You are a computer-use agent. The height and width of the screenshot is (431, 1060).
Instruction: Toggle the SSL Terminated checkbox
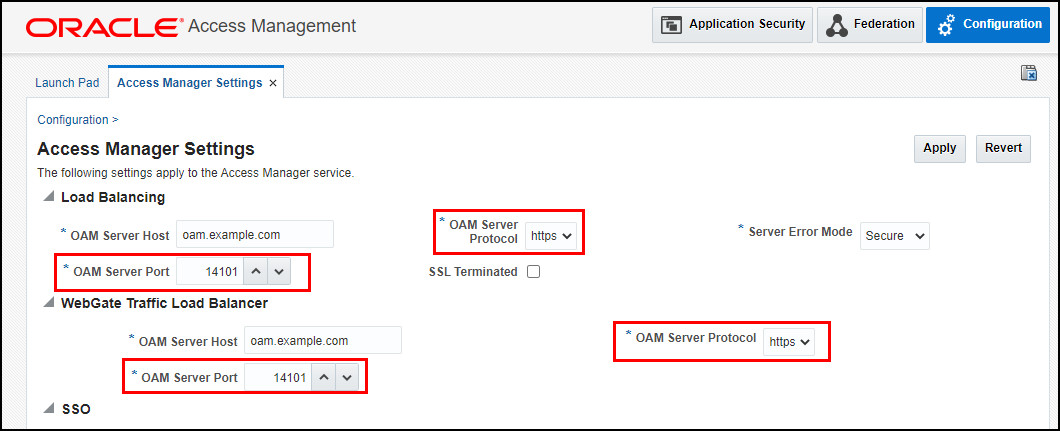(x=533, y=272)
